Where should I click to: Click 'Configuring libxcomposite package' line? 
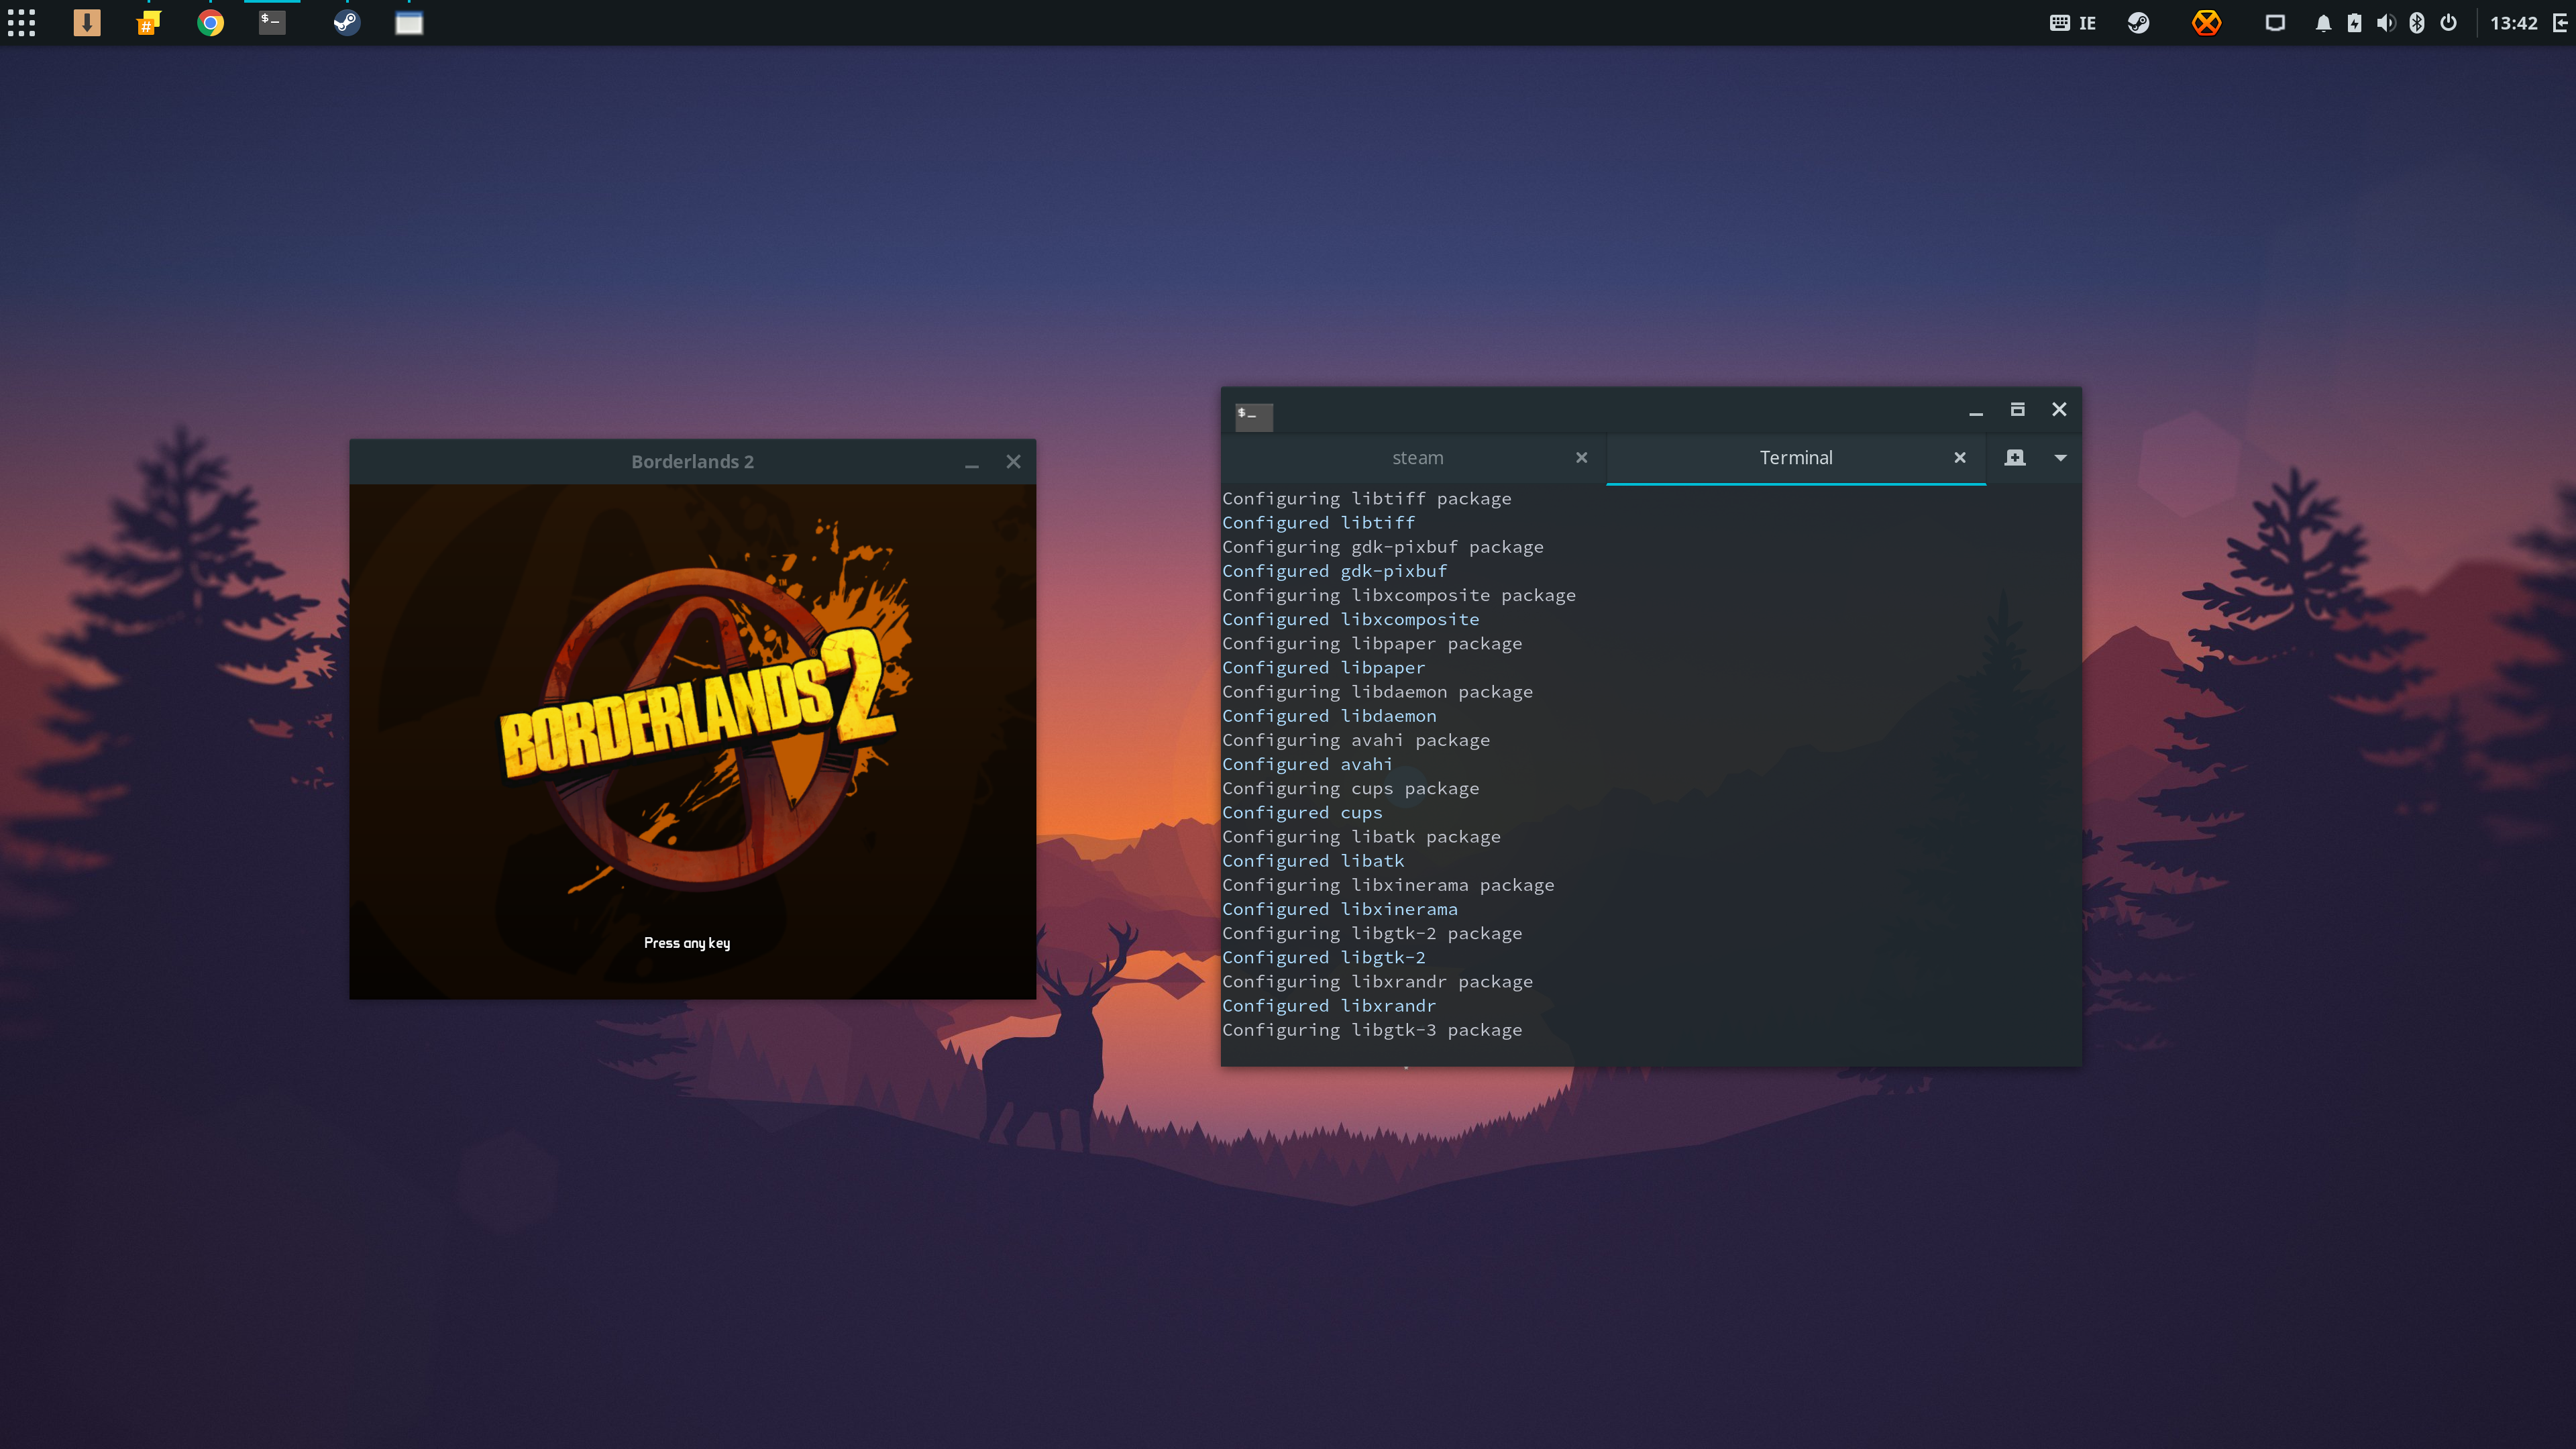[x=1398, y=595]
